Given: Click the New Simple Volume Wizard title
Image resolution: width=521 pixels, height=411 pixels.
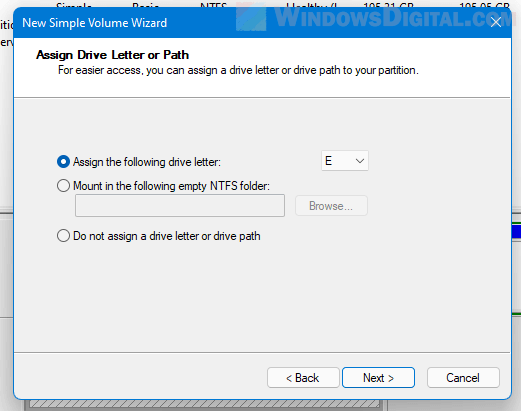Looking at the screenshot, I should (x=95, y=23).
